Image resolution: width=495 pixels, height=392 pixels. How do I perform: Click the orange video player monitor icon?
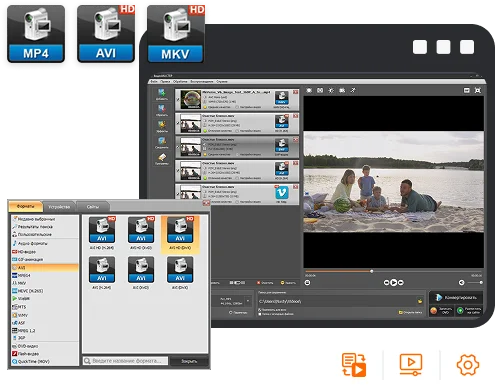[411, 364]
